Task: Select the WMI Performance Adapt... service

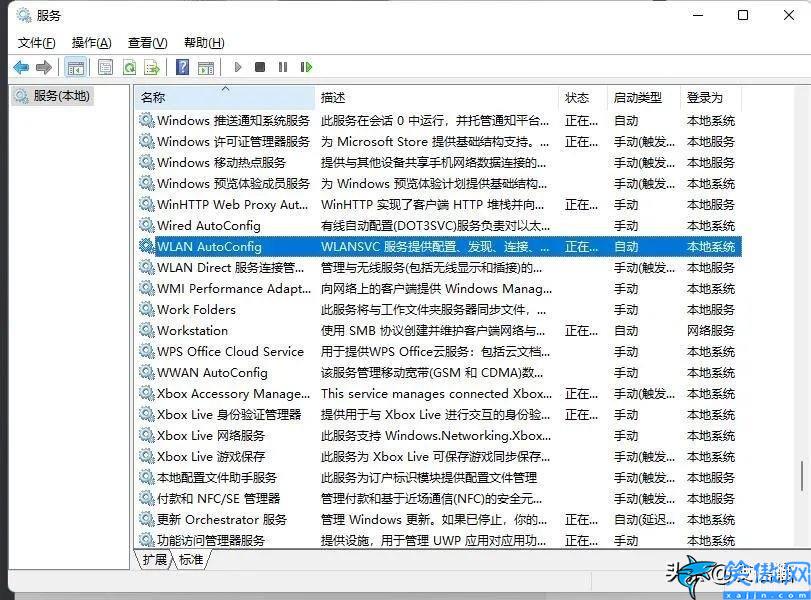Action: point(234,289)
